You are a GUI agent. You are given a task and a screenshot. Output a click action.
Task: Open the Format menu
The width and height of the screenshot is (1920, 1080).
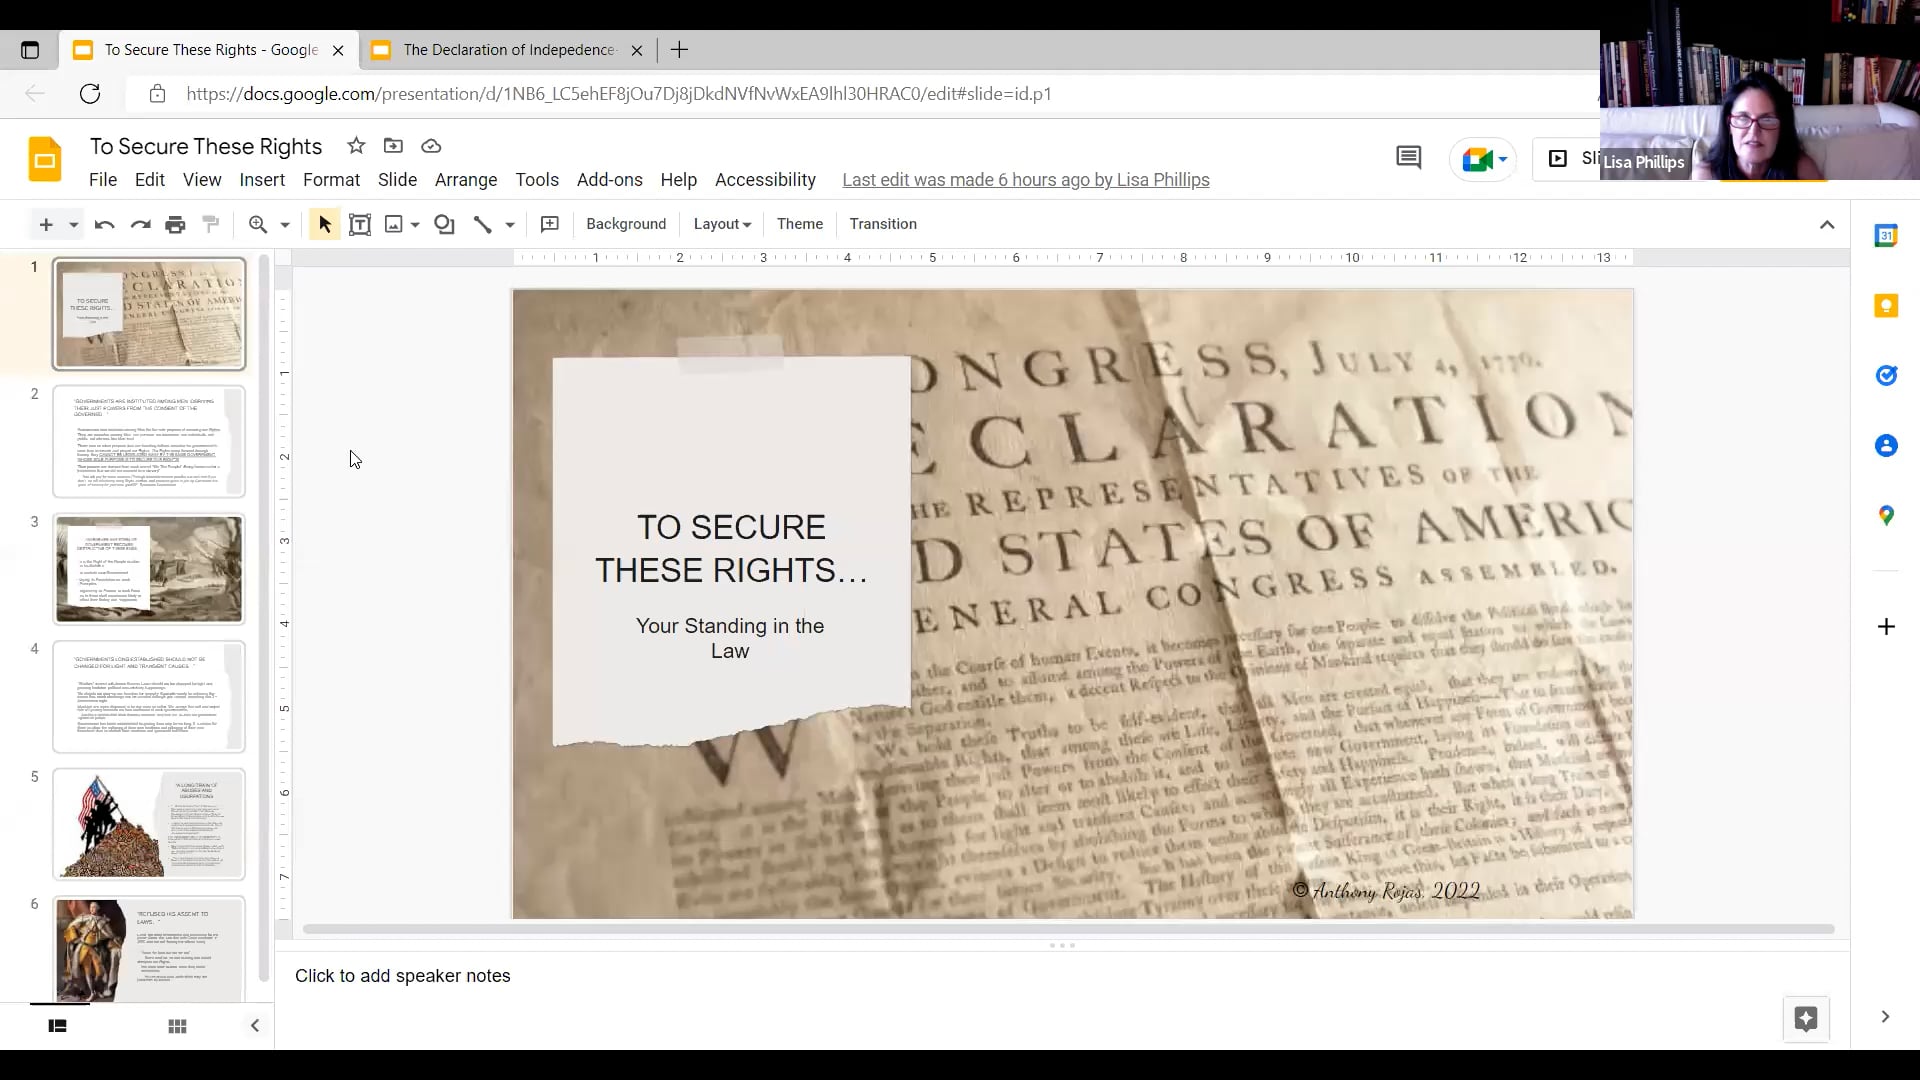[x=331, y=180]
